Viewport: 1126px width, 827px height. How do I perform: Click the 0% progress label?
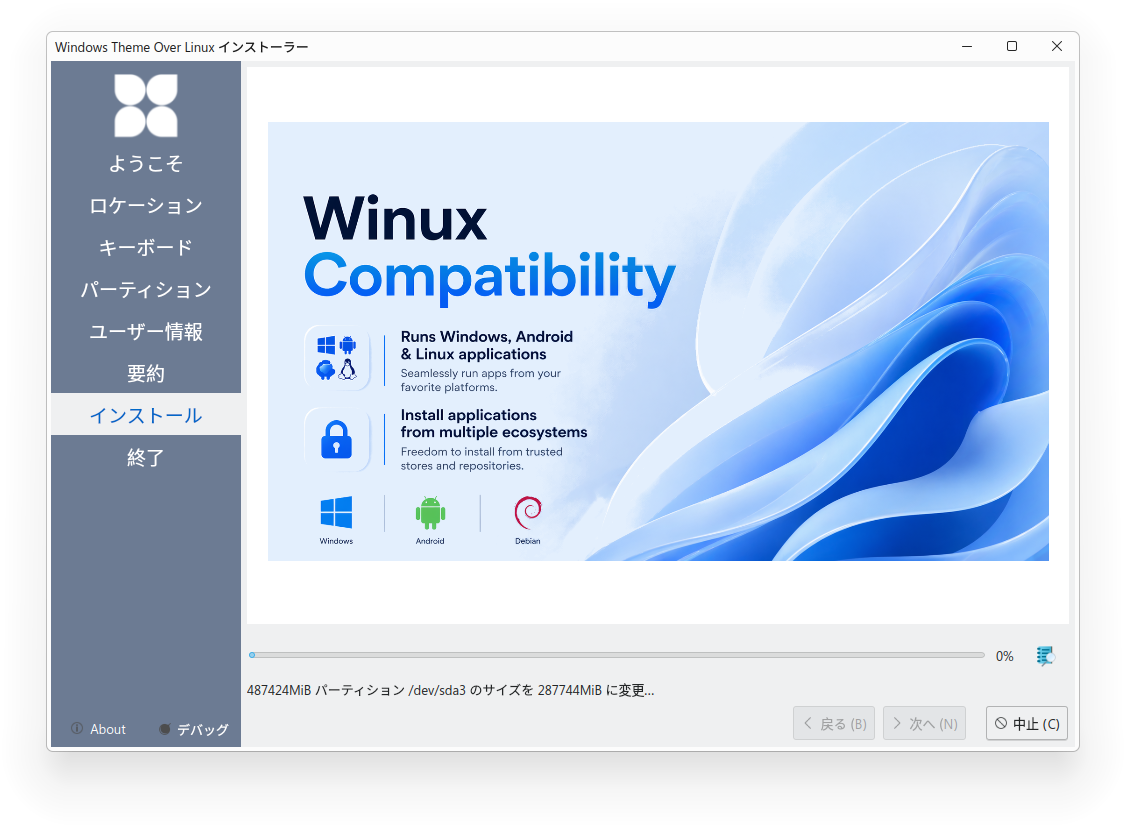point(1005,656)
